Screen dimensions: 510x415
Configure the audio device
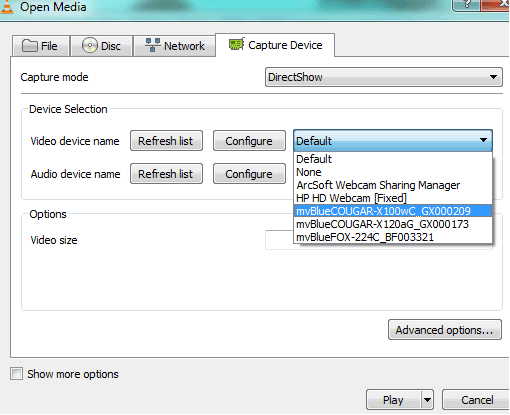(249, 174)
